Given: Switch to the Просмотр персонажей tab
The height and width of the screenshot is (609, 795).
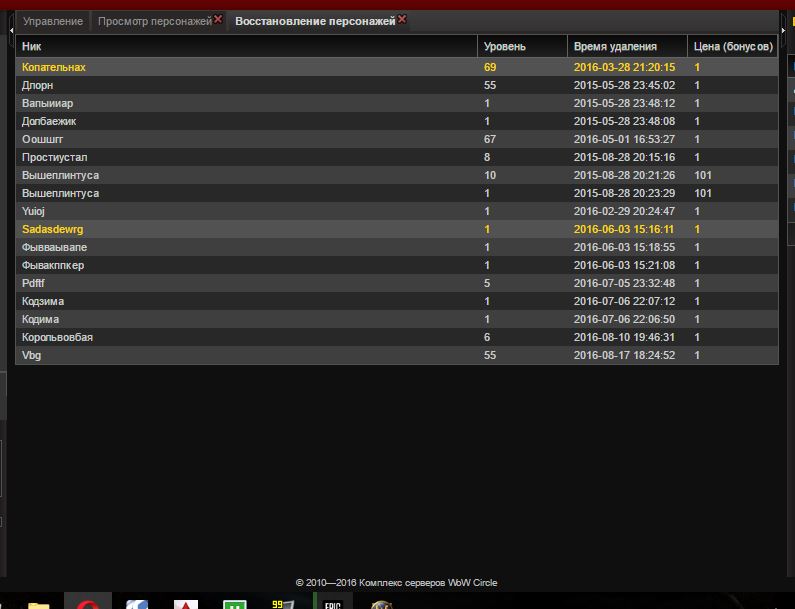Looking at the screenshot, I should point(154,21).
